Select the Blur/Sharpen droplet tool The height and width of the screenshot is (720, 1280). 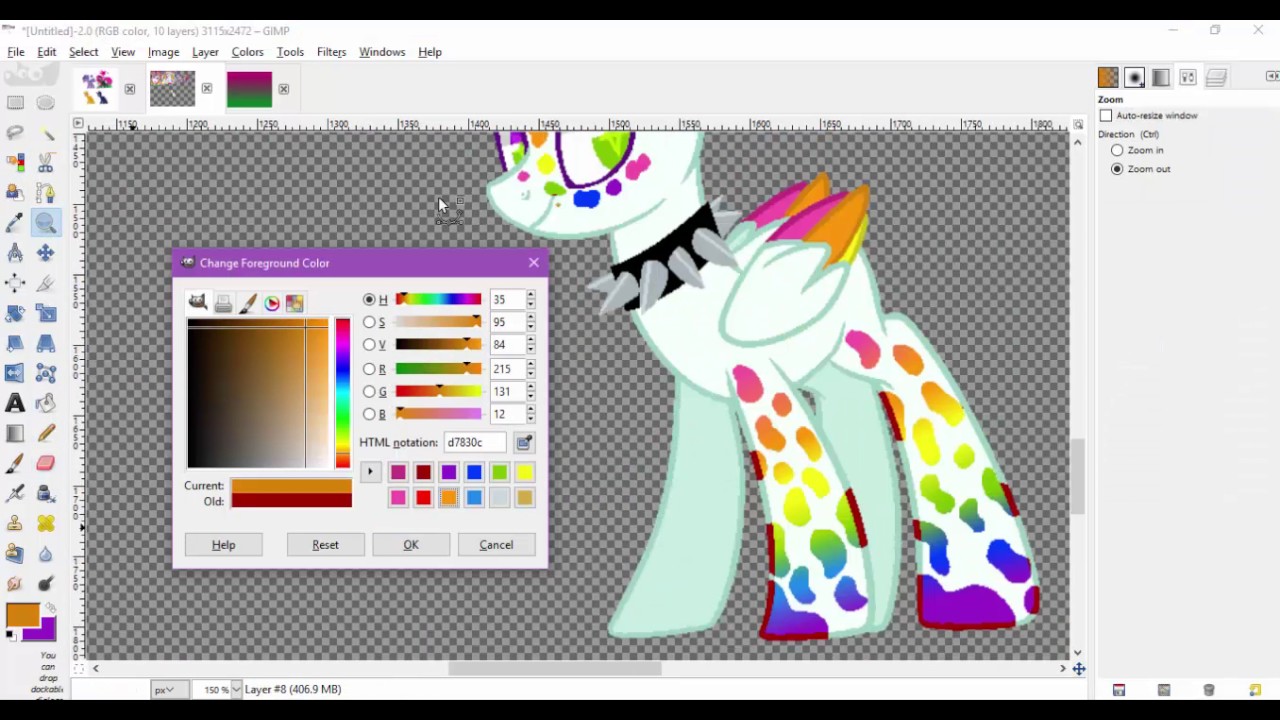coord(45,552)
